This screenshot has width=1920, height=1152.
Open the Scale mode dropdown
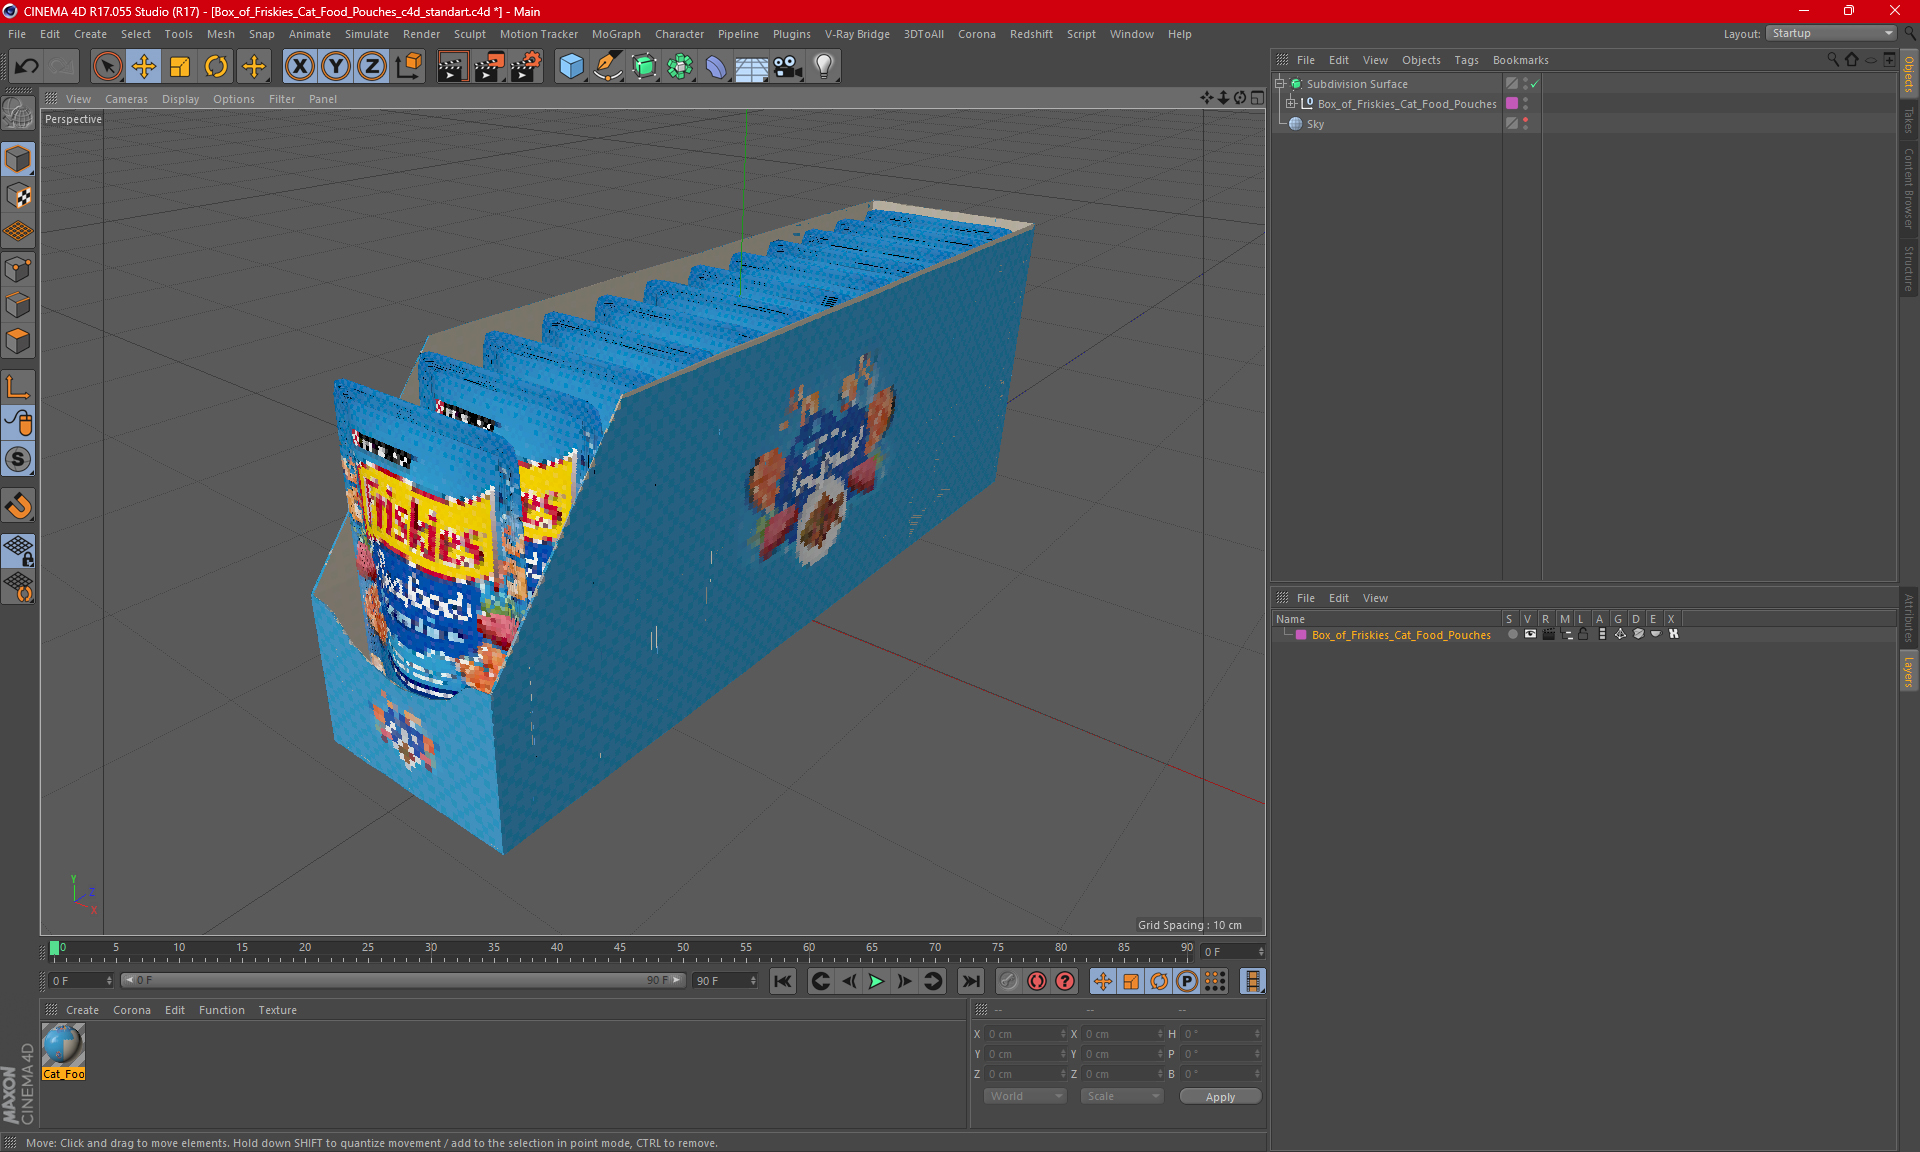1123,1096
